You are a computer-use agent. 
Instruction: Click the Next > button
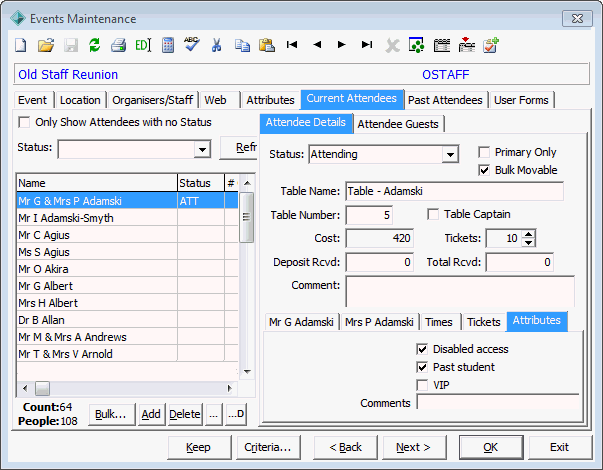[x=413, y=447]
